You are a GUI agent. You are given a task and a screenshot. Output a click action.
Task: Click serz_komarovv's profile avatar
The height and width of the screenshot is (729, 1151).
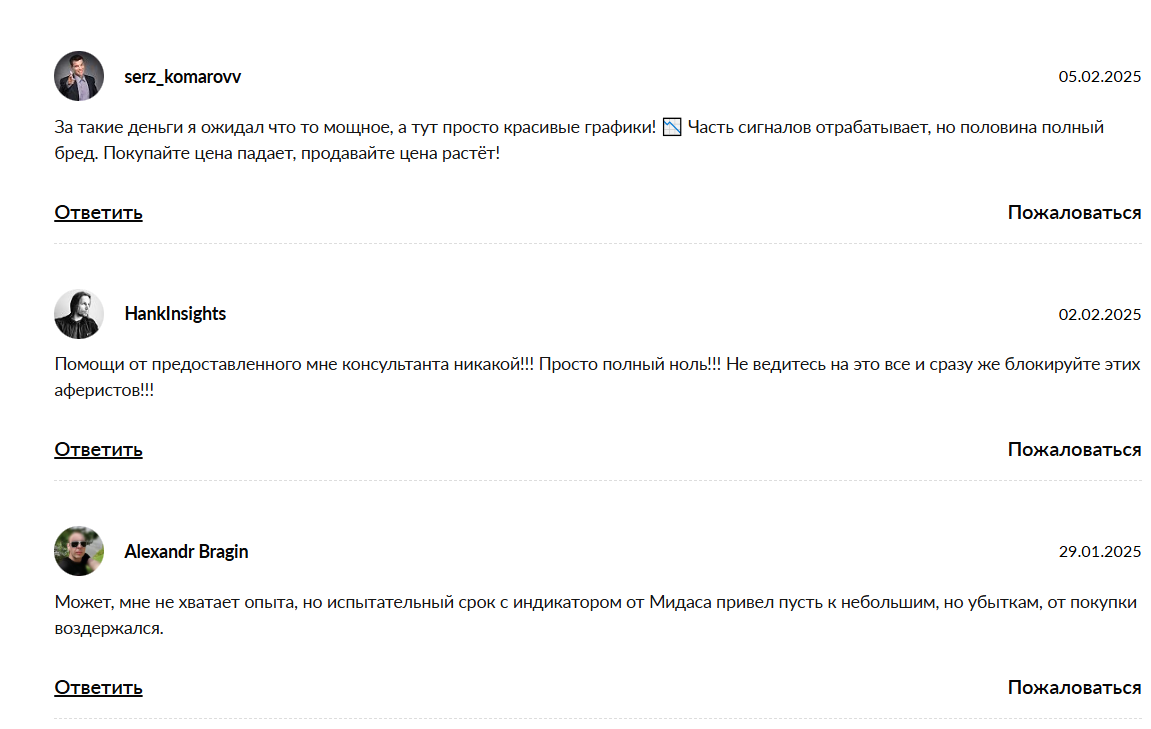[x=79, y=76]
